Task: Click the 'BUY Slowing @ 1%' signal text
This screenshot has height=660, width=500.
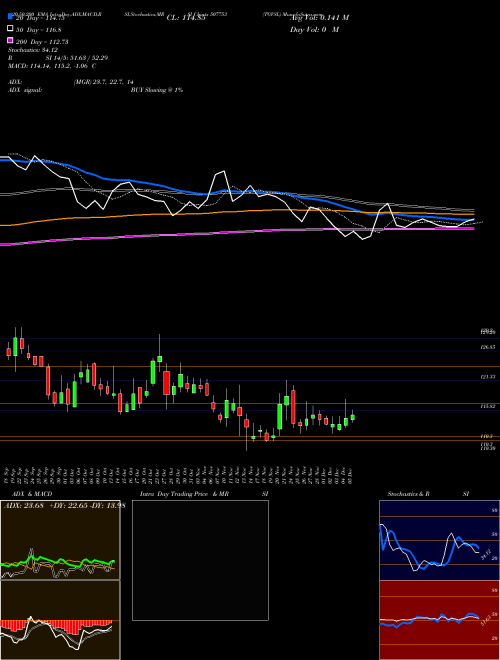Action: 157,90
